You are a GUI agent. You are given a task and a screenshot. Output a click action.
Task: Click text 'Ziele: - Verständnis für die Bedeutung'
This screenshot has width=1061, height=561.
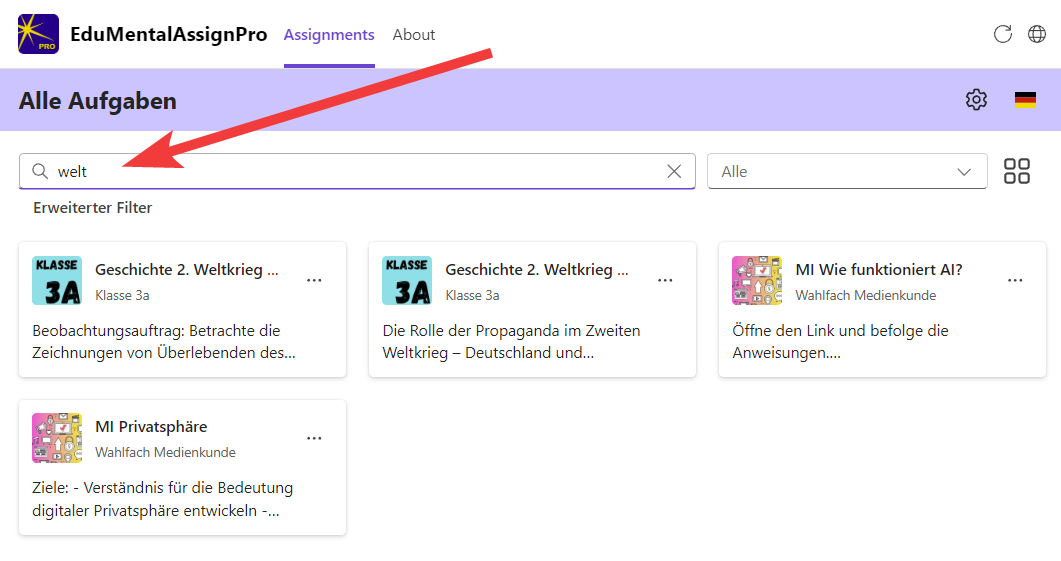click(x=162, y=488)
